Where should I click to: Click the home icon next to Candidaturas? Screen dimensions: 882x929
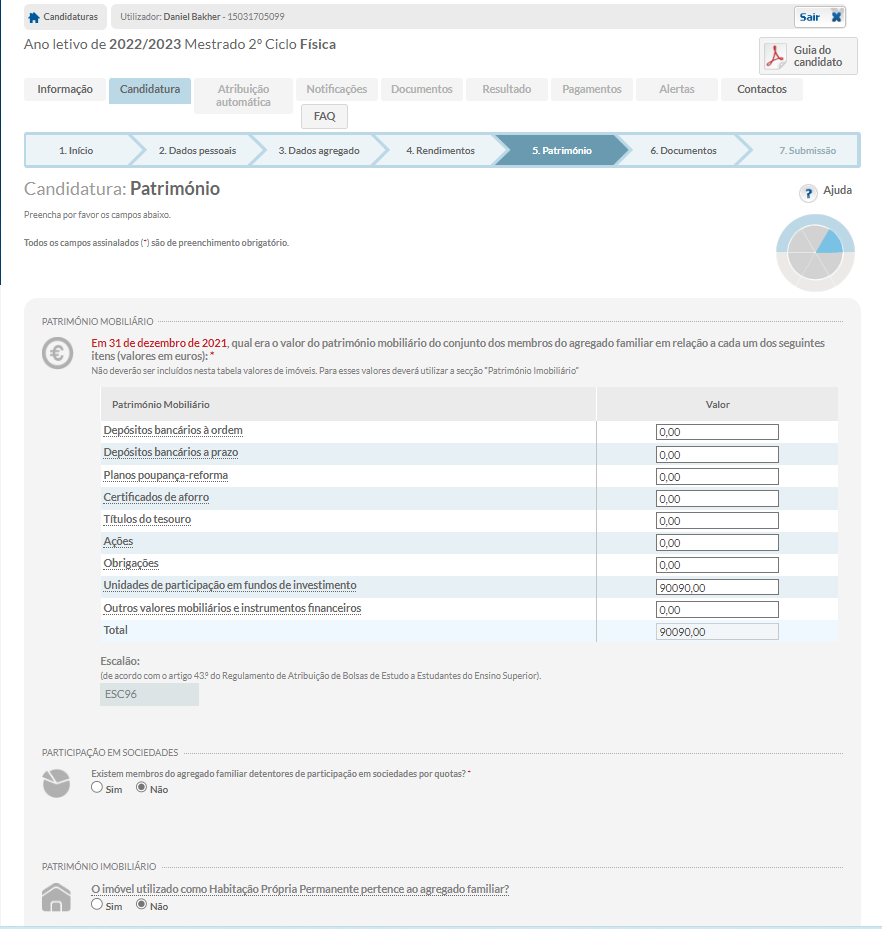[x=34, y=17]
